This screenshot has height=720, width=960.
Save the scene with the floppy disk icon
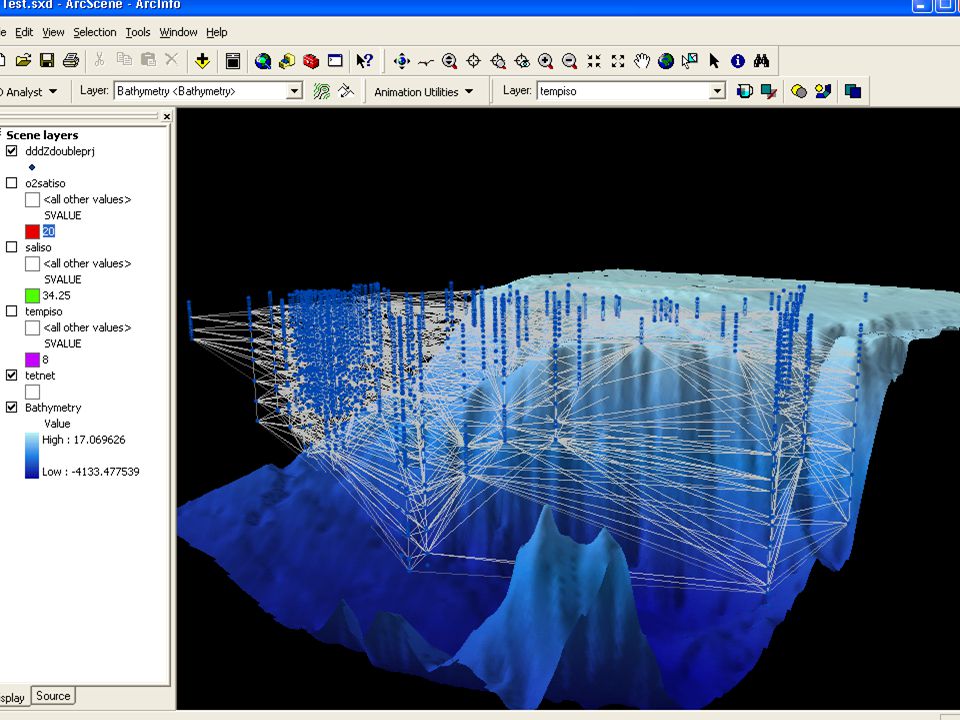(47, 60)
